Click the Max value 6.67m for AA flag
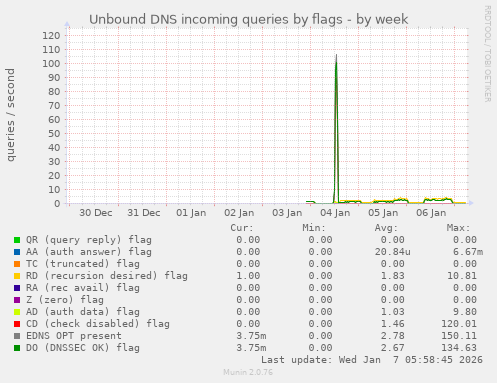Image resolution: width=497 pixels, height=383 pixels. pos(468,252)
